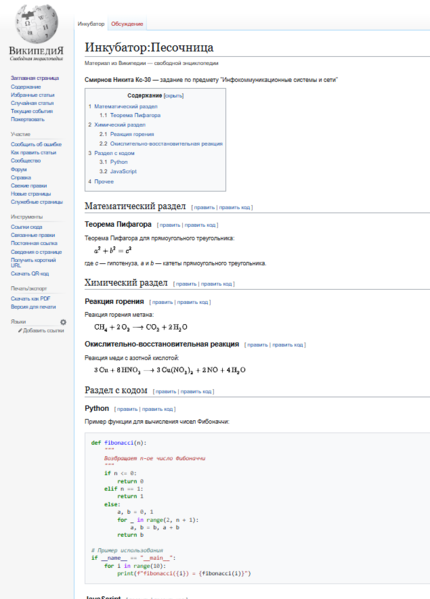This screenshot has height=599, width=430.
Task: Click править код next to Теорема Пифагора heading
Action: pyautogui.click(x=200, y=225)
